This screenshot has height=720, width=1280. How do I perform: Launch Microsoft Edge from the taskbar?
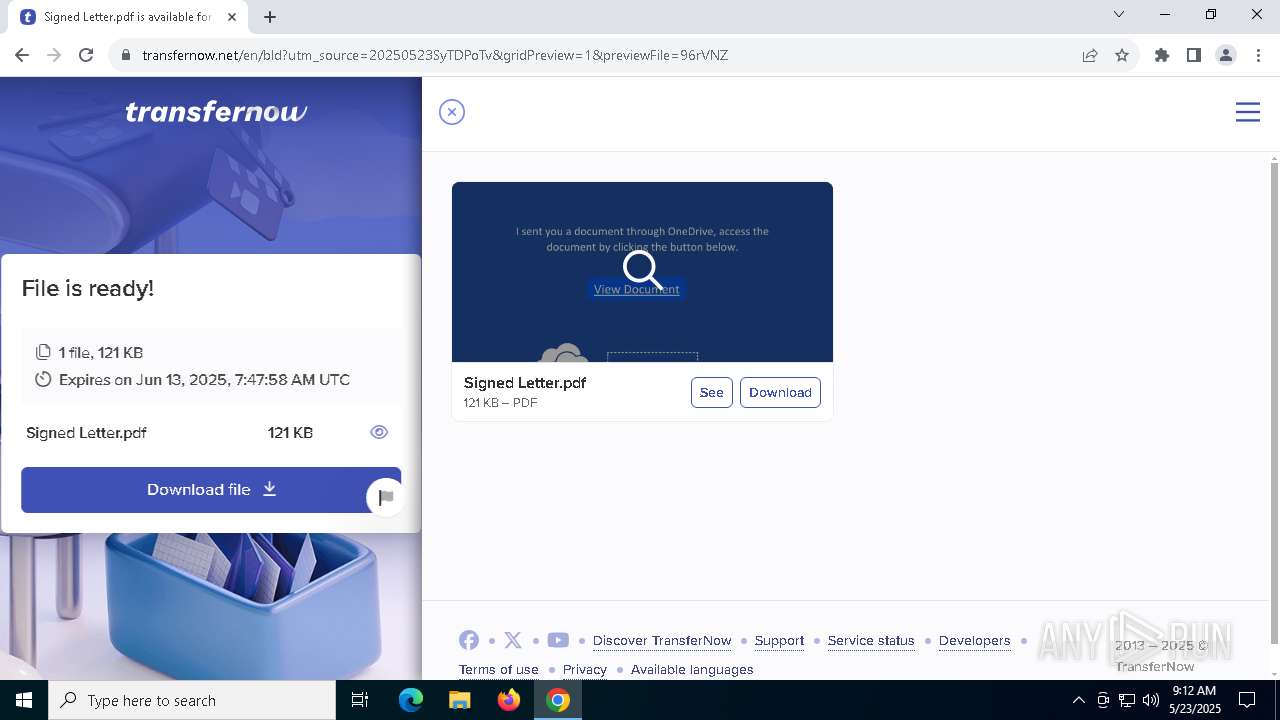(x=411, y=700)
